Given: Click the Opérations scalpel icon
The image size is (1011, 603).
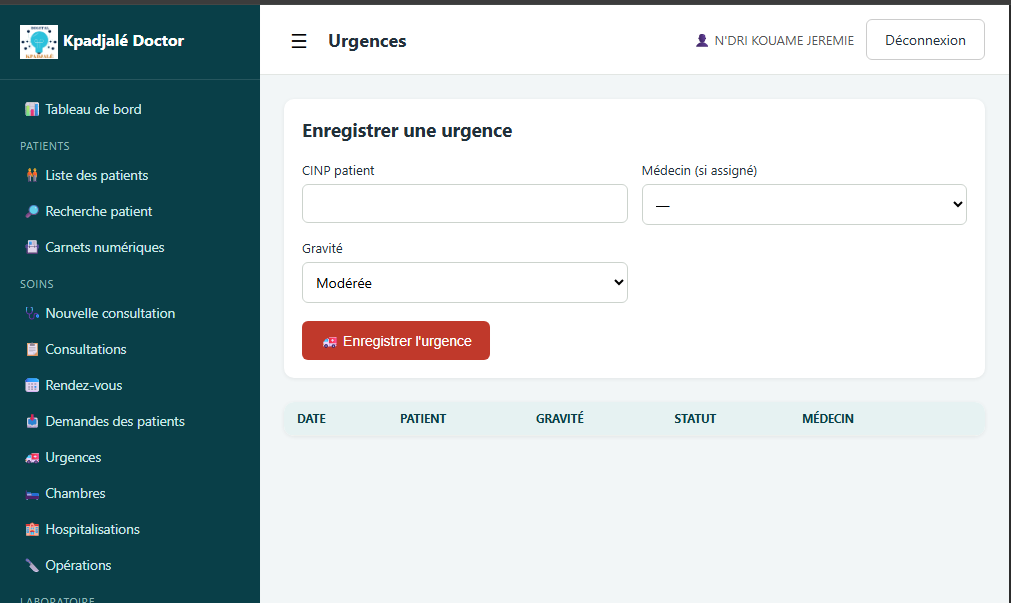Looking at the screenshot, I should click(x=32, y=566).
